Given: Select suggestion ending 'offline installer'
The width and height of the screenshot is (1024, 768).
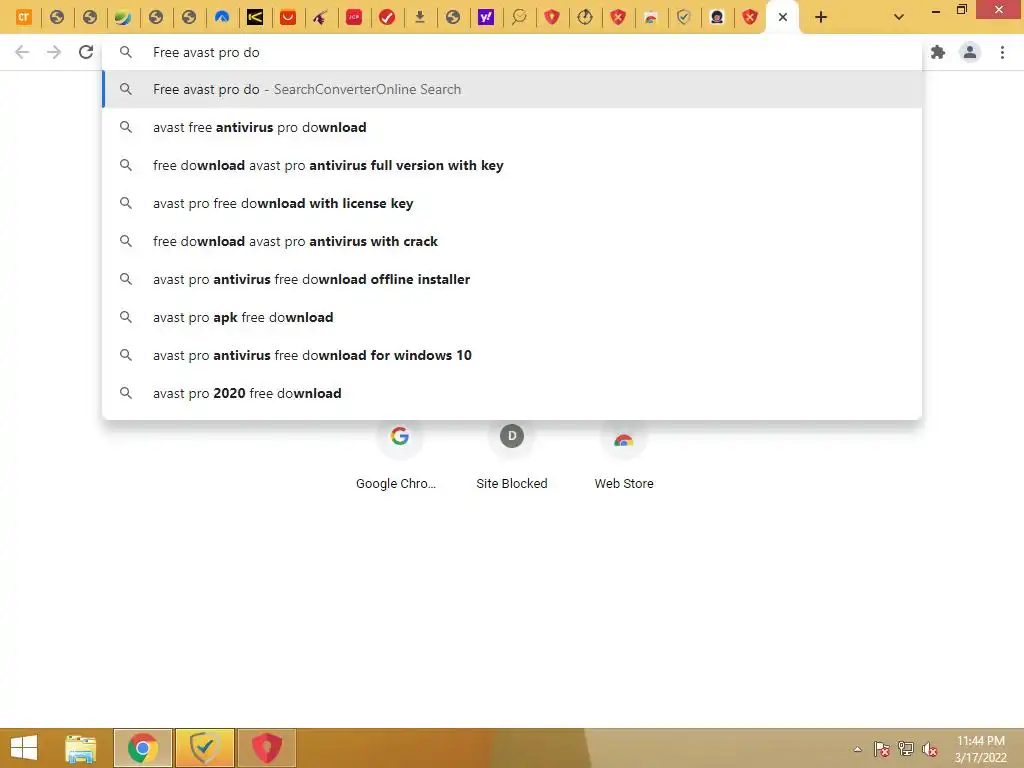Looking at the screenshot, I should pyautogui.click(x=512, y=279).
